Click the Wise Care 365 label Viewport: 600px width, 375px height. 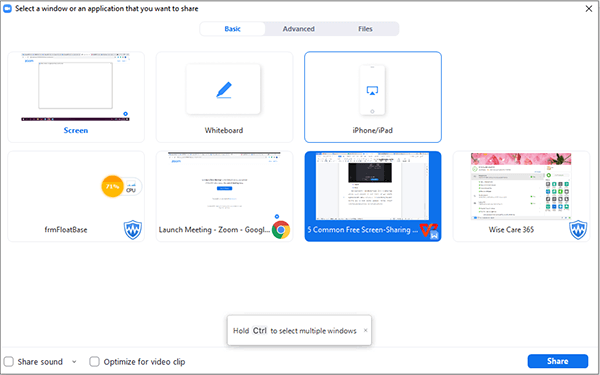coord(511,230)
